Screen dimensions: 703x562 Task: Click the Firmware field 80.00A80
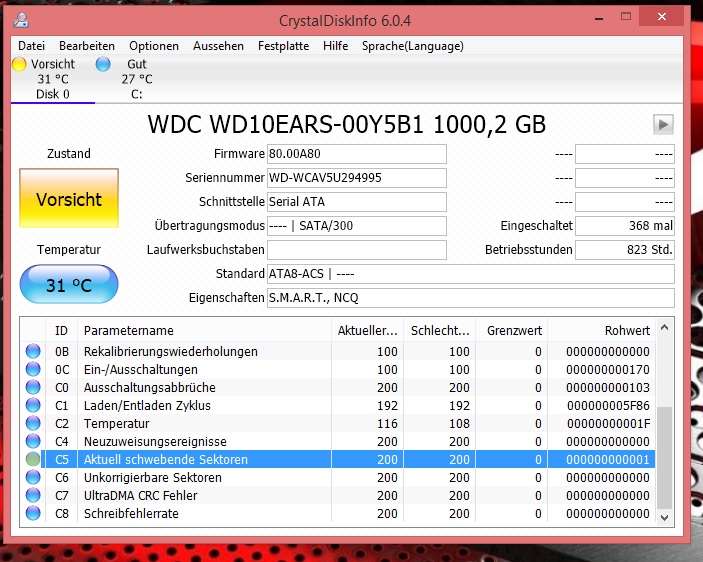(x=357, y=154)
